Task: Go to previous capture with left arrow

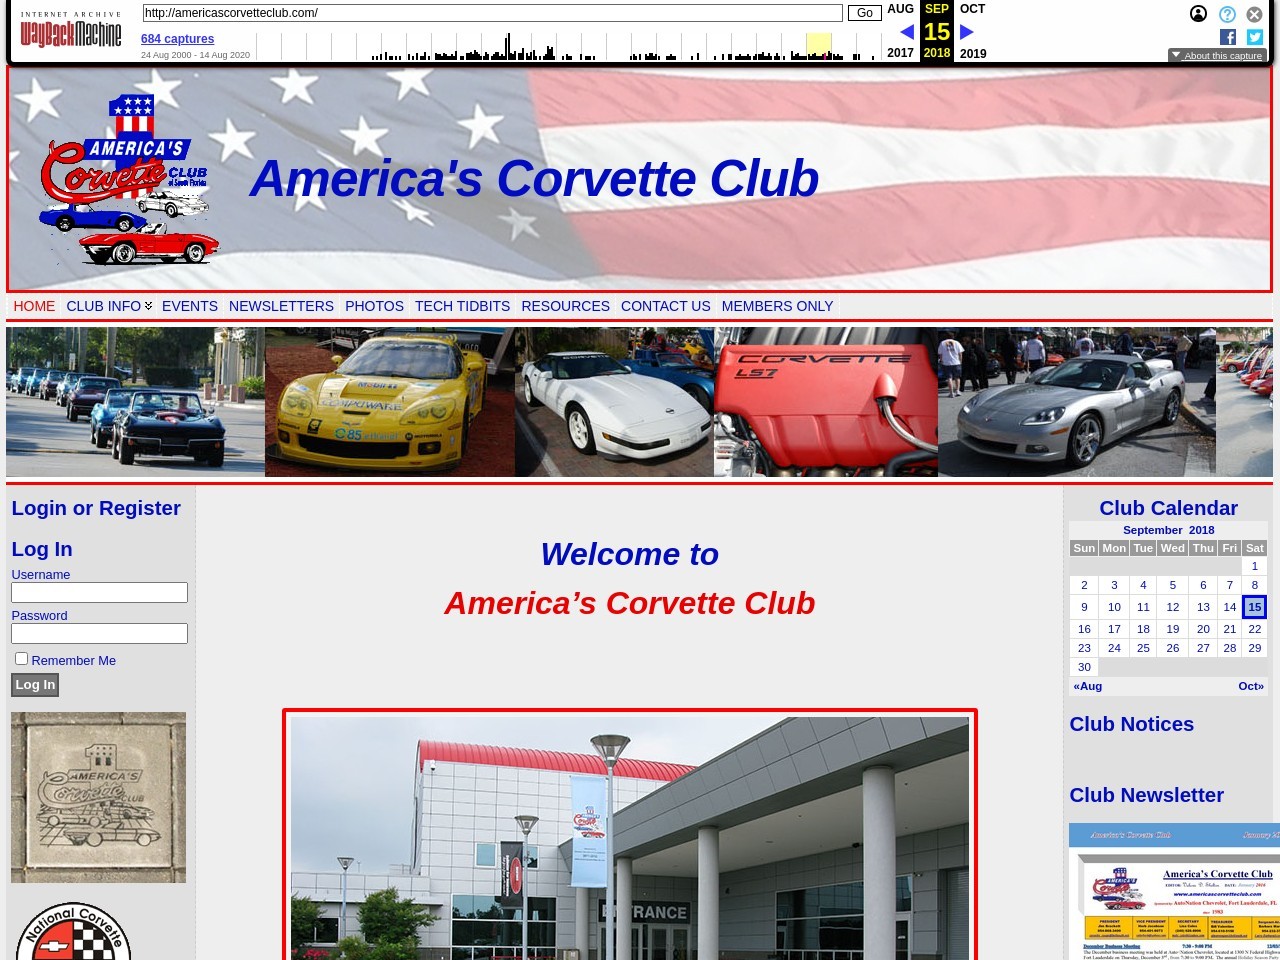Action: [x=906, y=32]
